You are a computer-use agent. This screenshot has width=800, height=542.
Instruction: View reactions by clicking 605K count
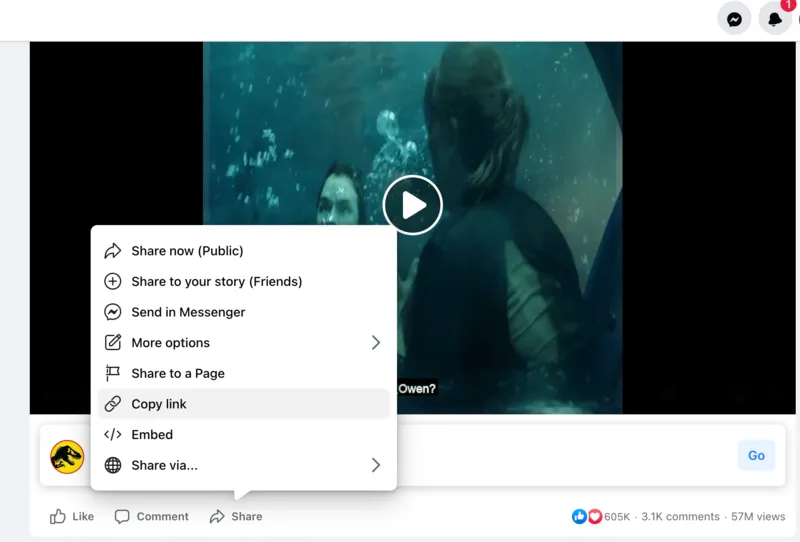[x=616, y=517]
